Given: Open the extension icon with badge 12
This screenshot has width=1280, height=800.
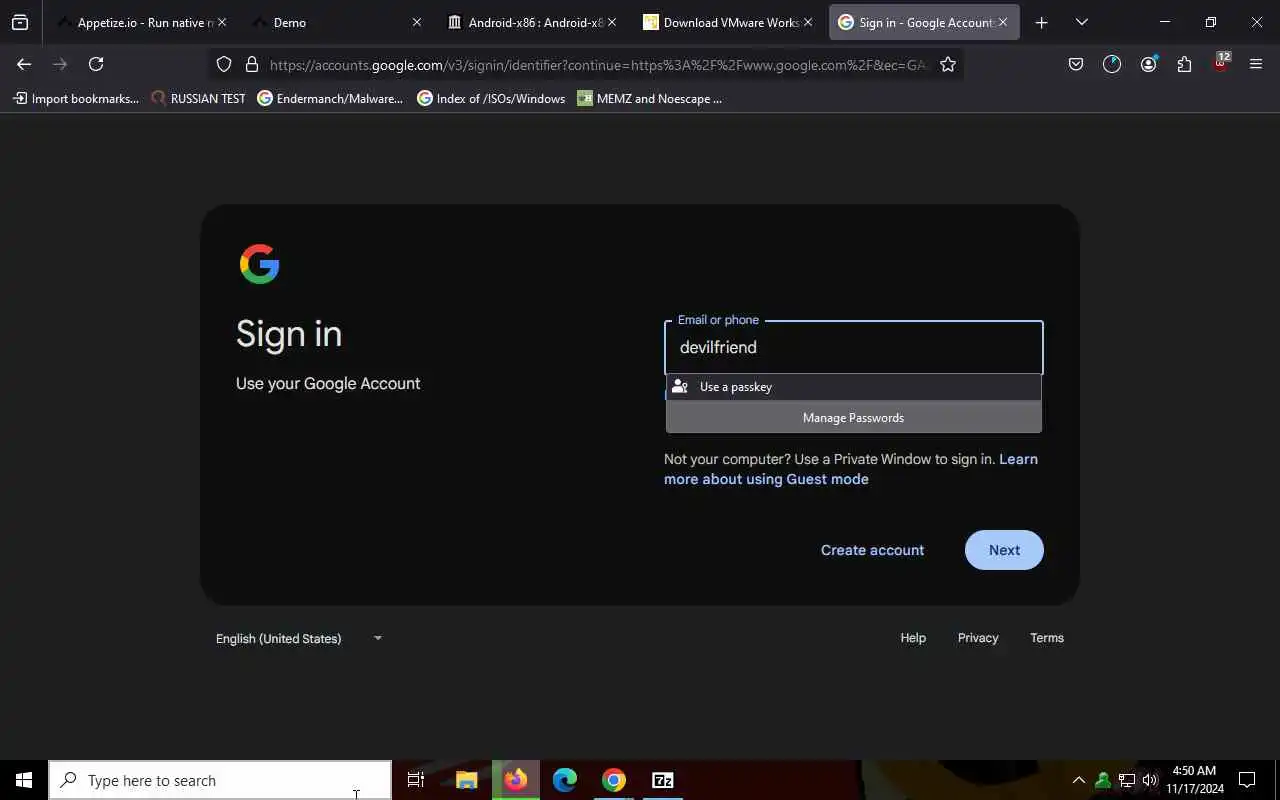Looking at the screenshot, I should click(1221, 62).
